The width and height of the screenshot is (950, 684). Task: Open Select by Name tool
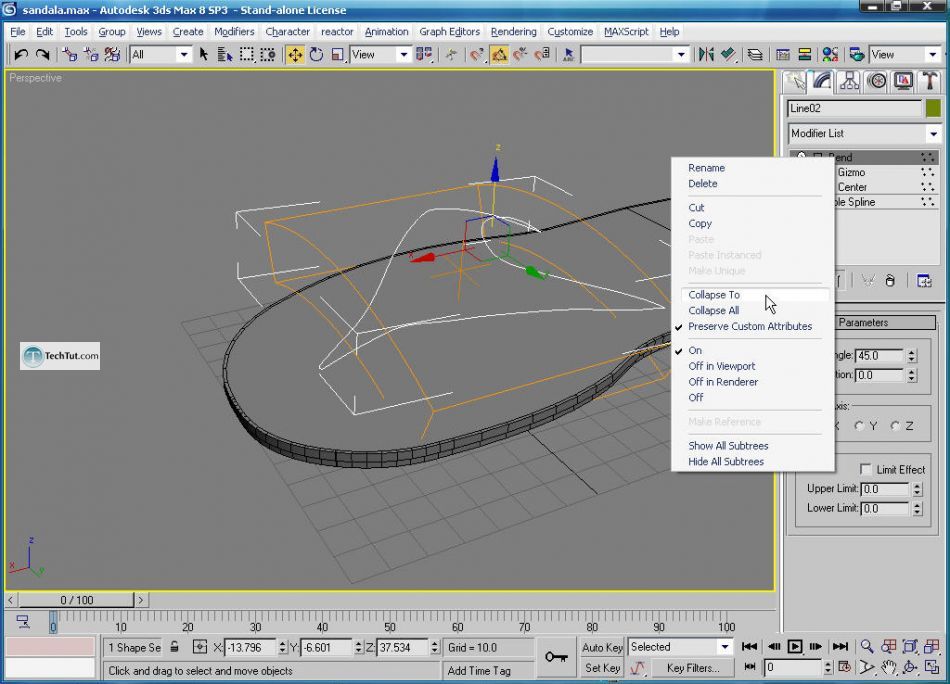click(225, 55)
